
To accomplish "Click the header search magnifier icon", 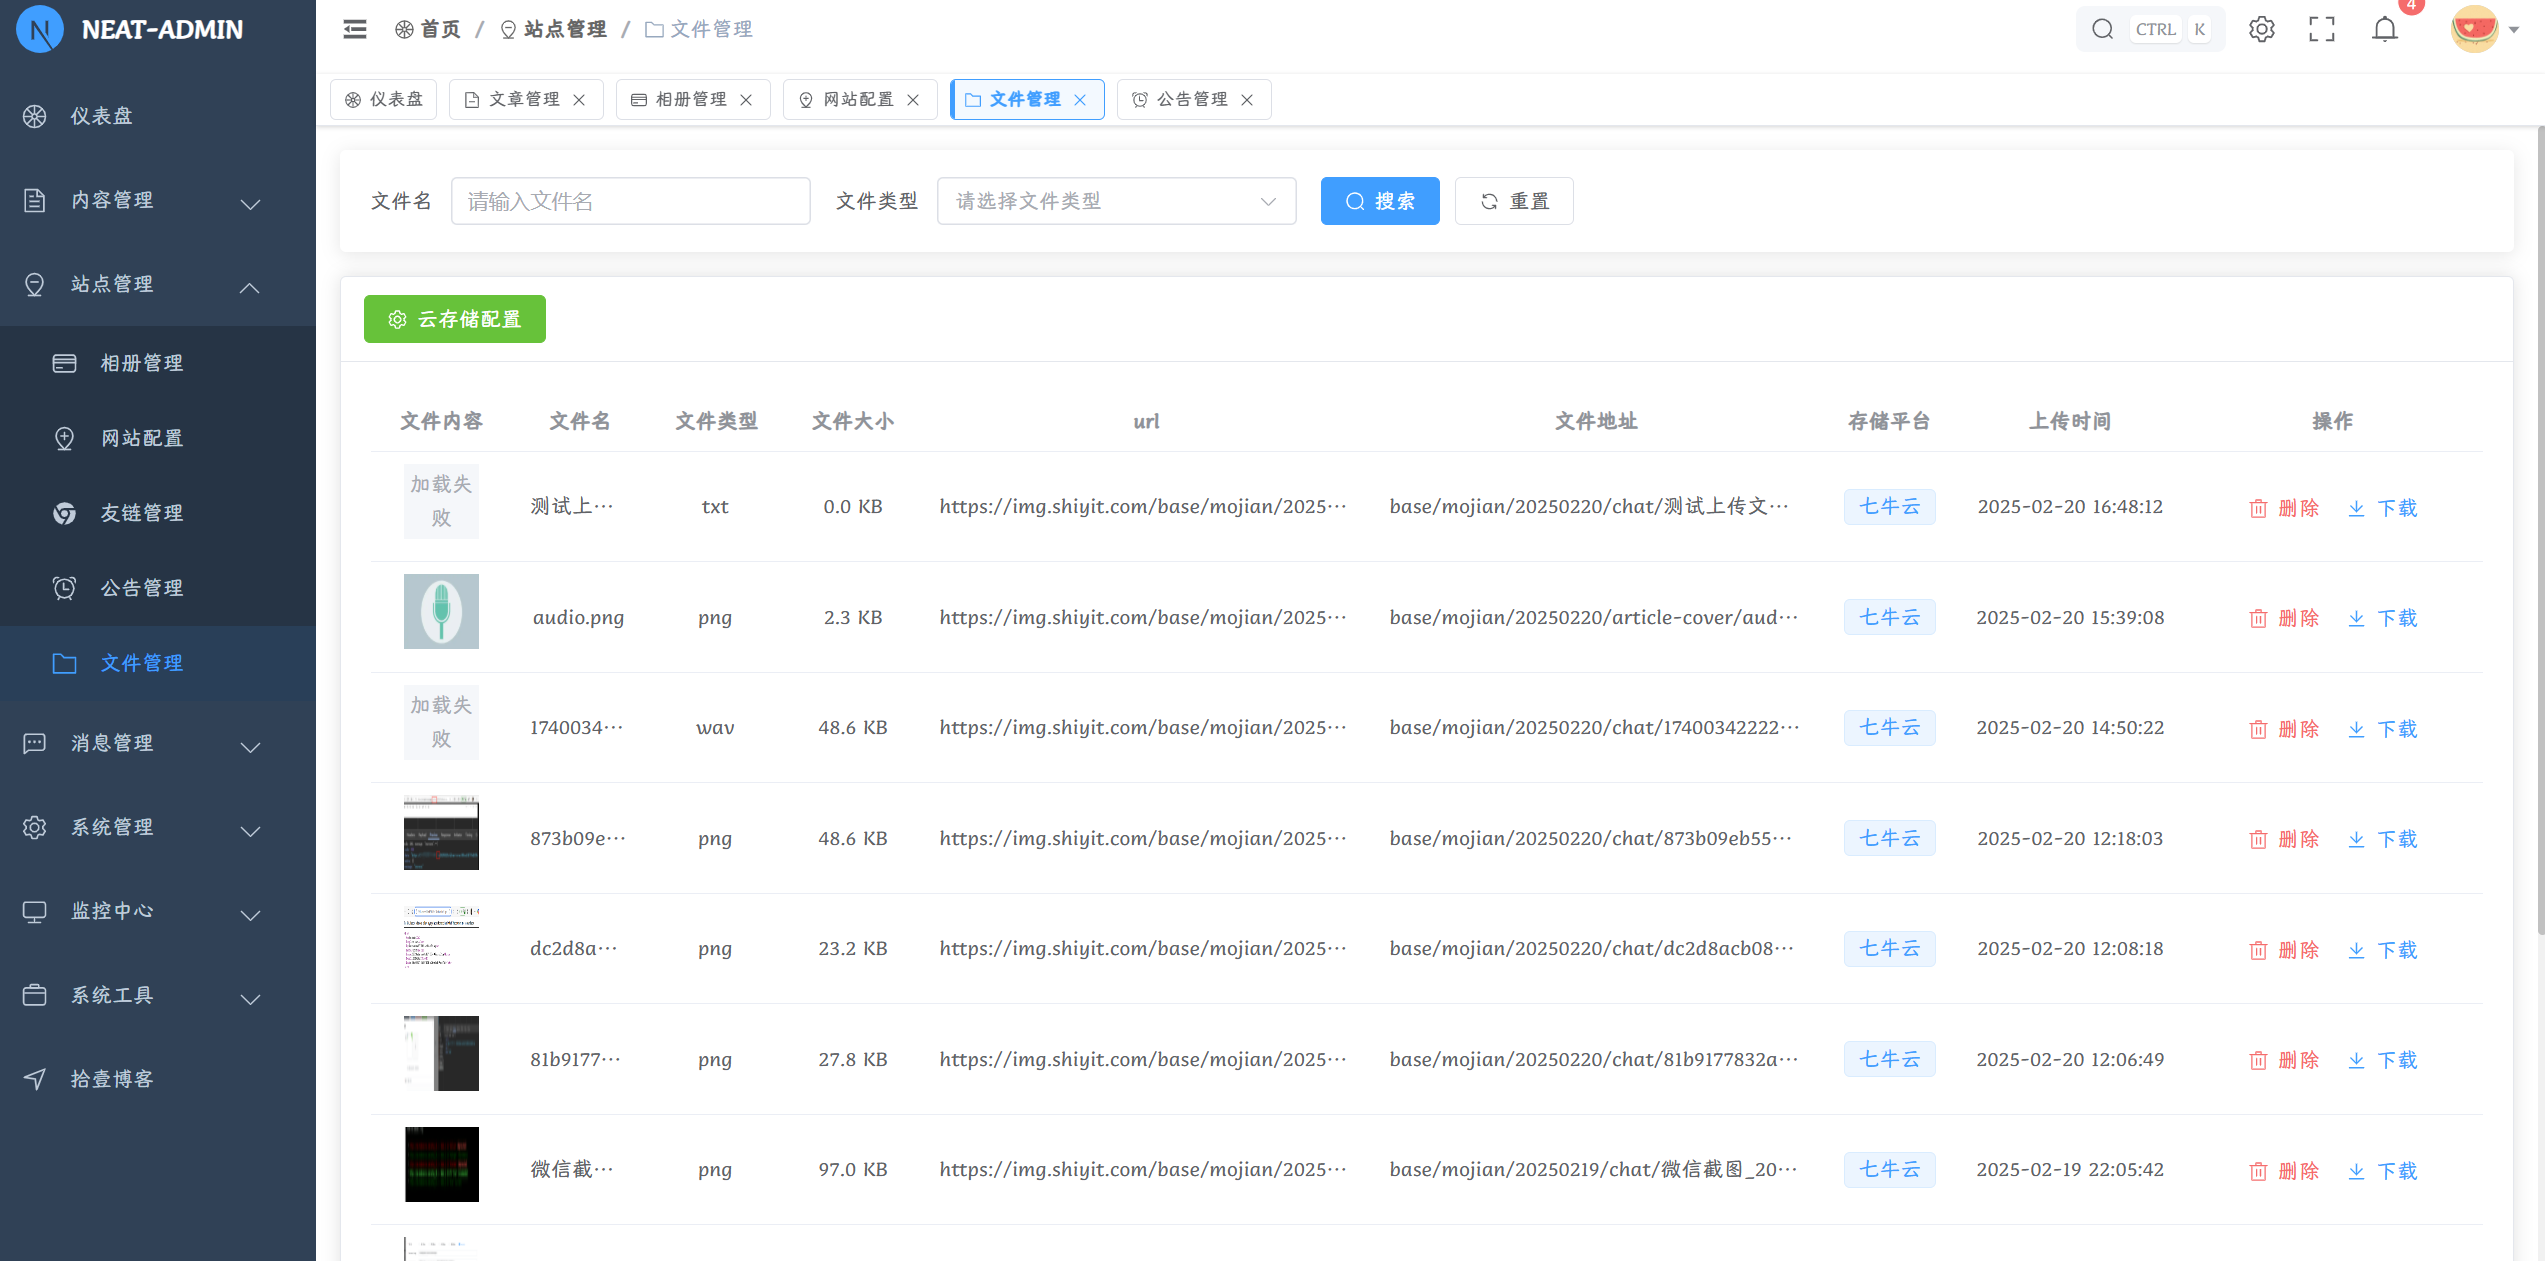I will click(2102, 29).
